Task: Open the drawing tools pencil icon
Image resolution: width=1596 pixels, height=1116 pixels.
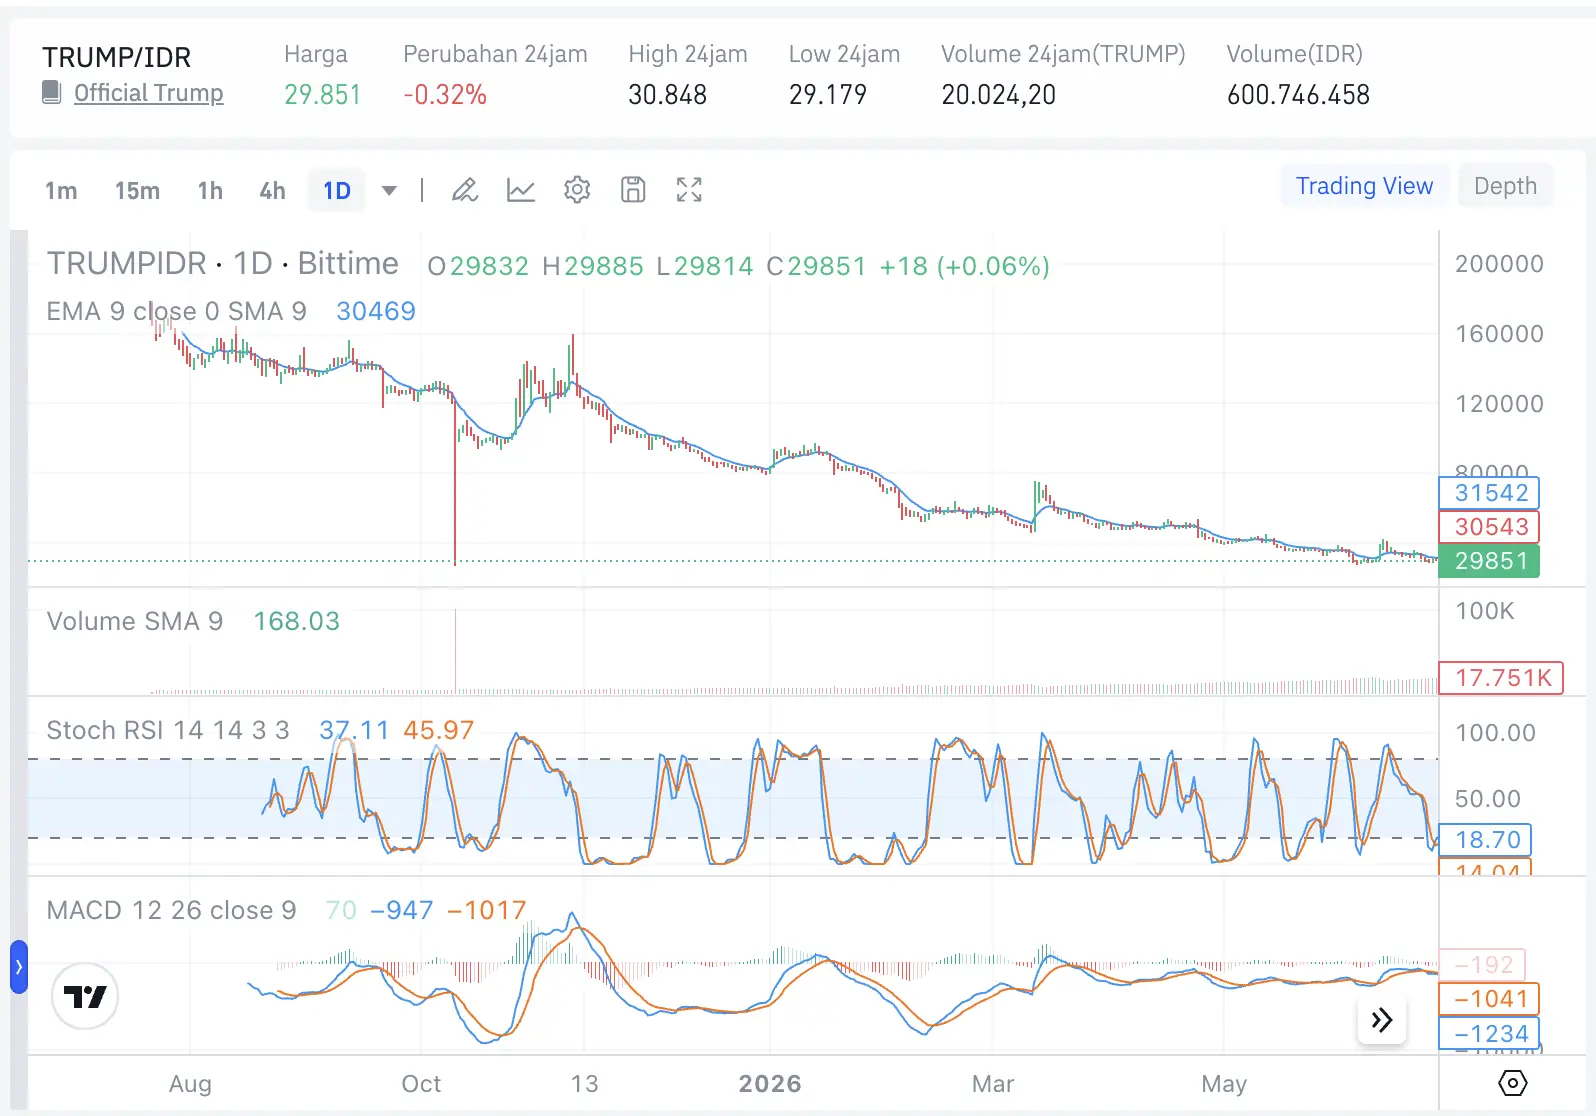Action: pos(465,189)
